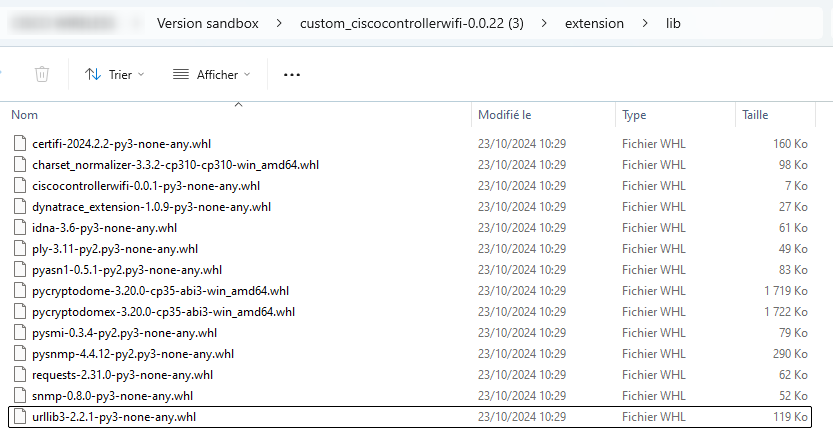Click file icon next to idna-3.6 wheel
833x445 pixels.
(20, 228)
